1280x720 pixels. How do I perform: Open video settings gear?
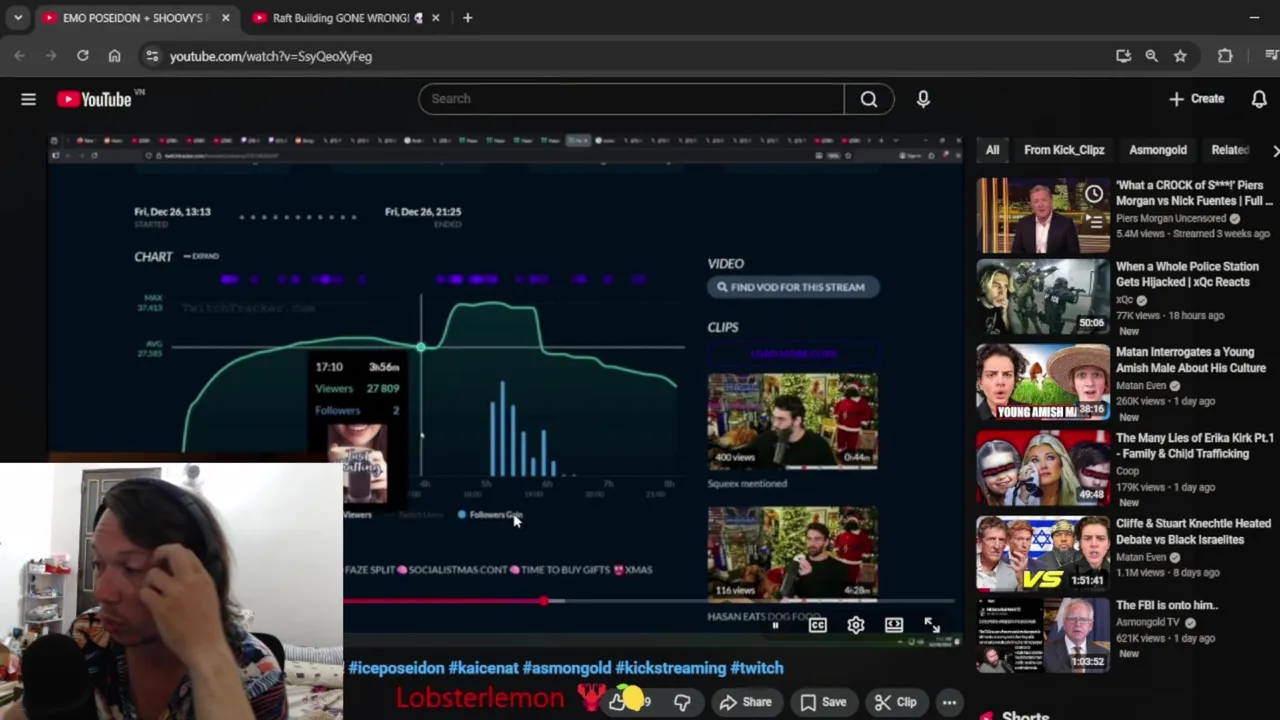(x=856, y=625)
